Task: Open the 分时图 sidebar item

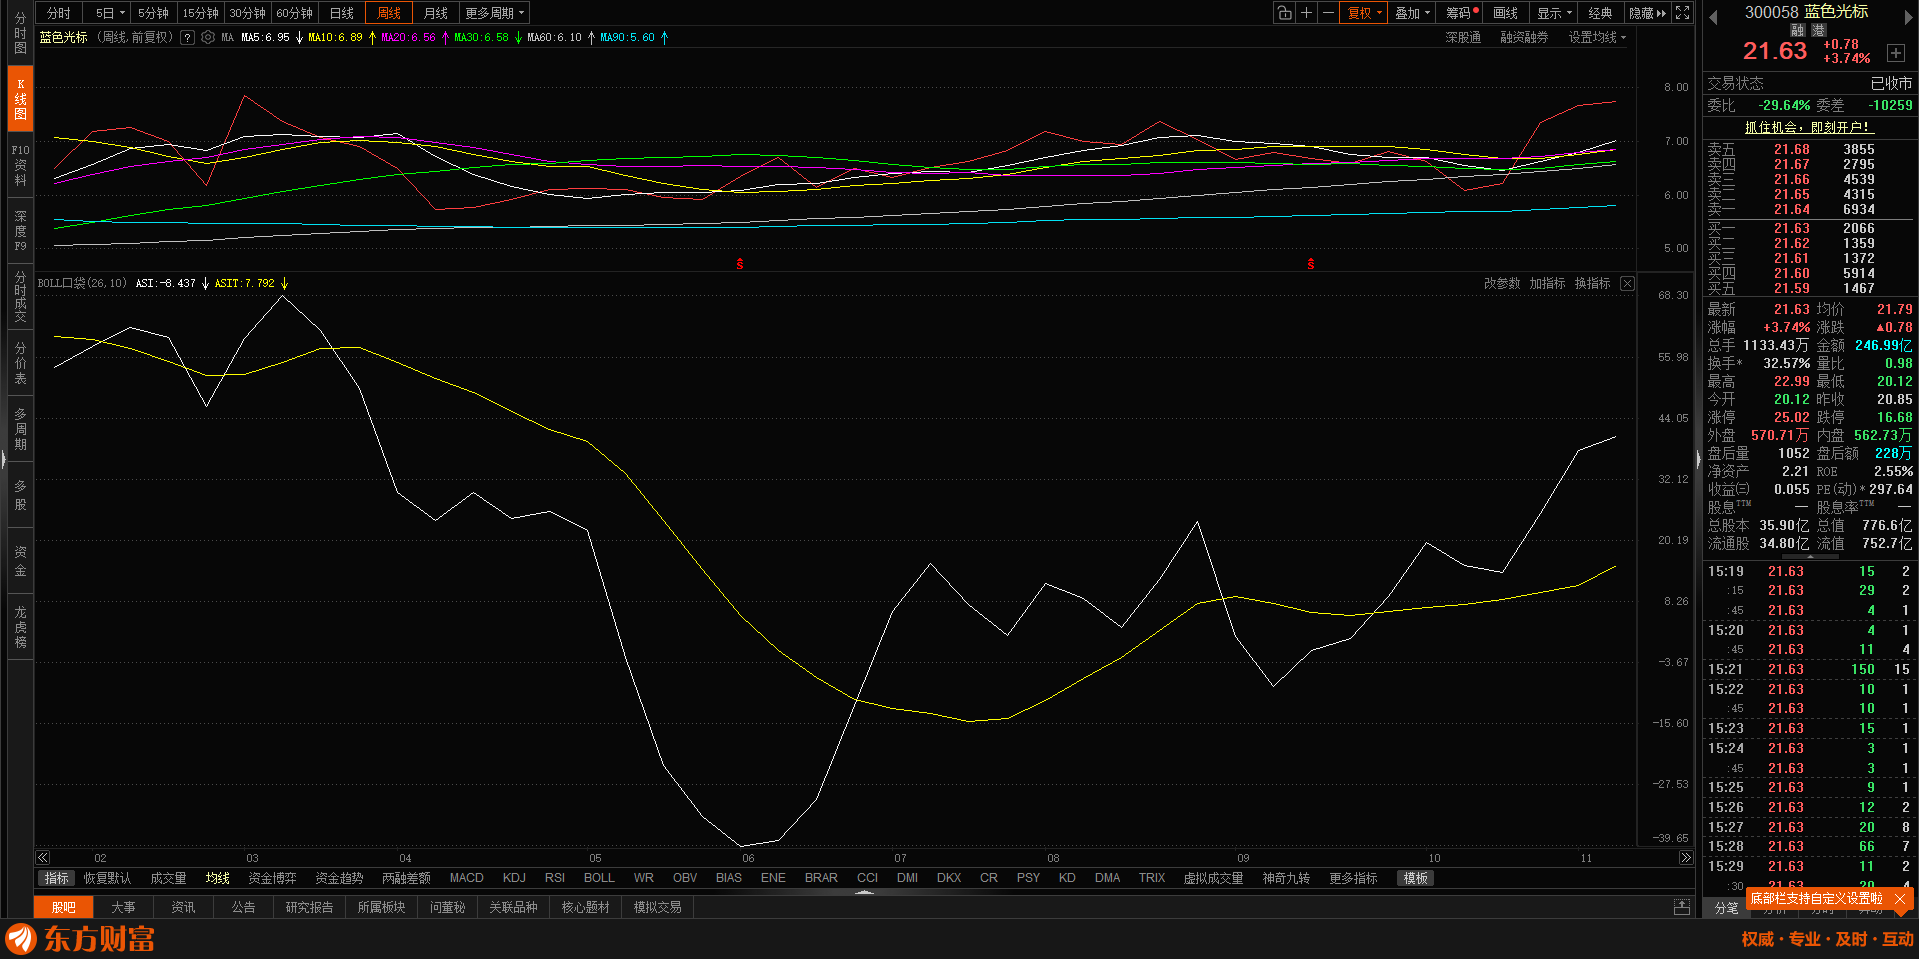Action: 20,33
